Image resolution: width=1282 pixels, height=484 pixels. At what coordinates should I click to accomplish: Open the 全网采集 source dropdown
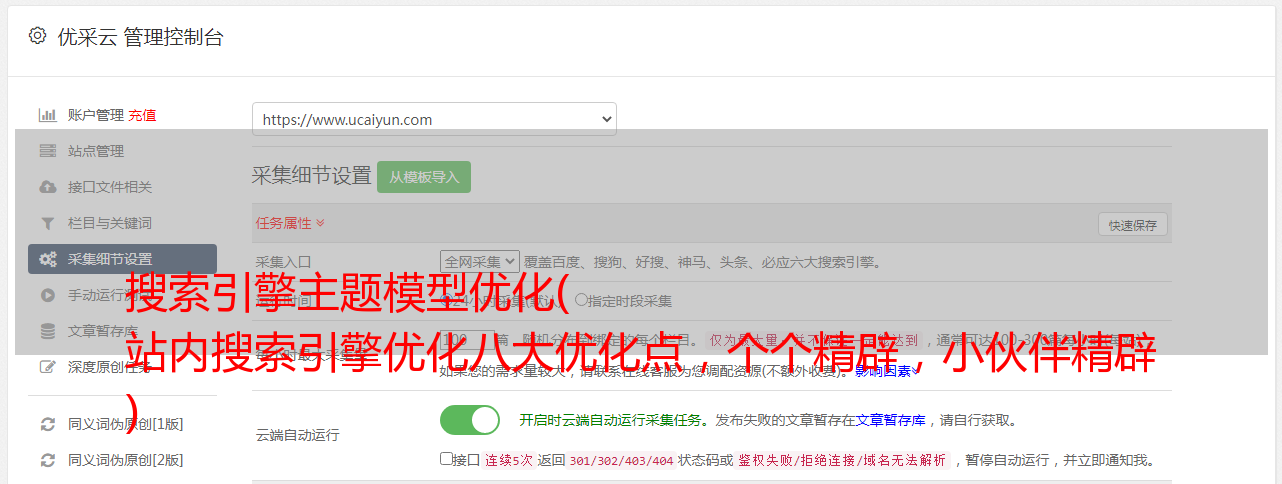click(x=480, y=261)
